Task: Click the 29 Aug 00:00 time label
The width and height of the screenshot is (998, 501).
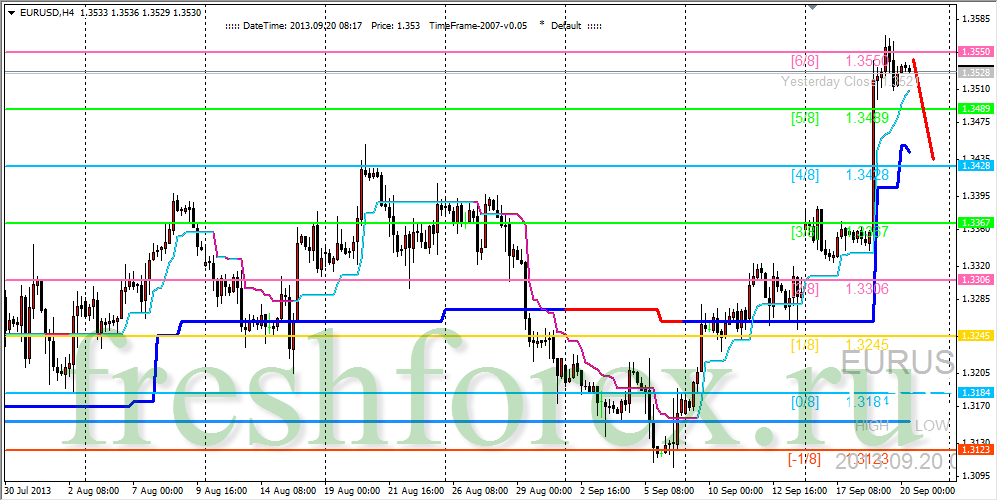Action: coord(543,491)
